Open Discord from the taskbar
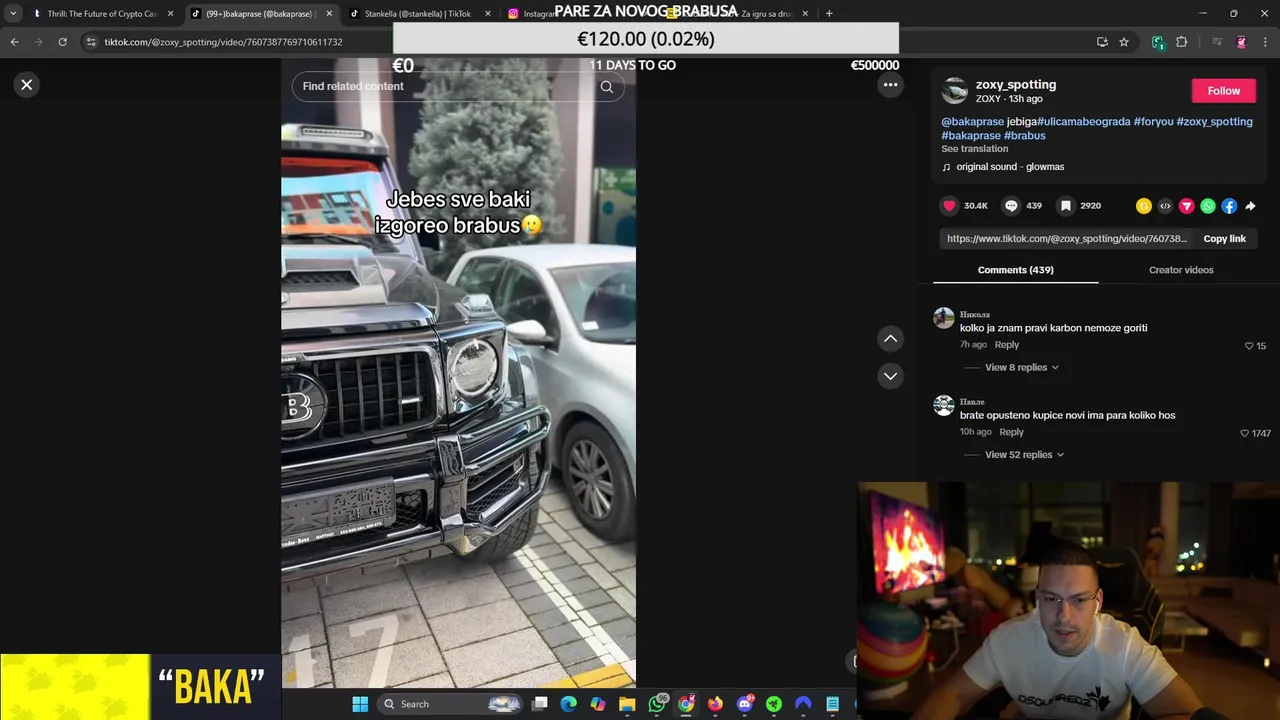The width and height of the screenshot is (1280, 720). point(744,704)
